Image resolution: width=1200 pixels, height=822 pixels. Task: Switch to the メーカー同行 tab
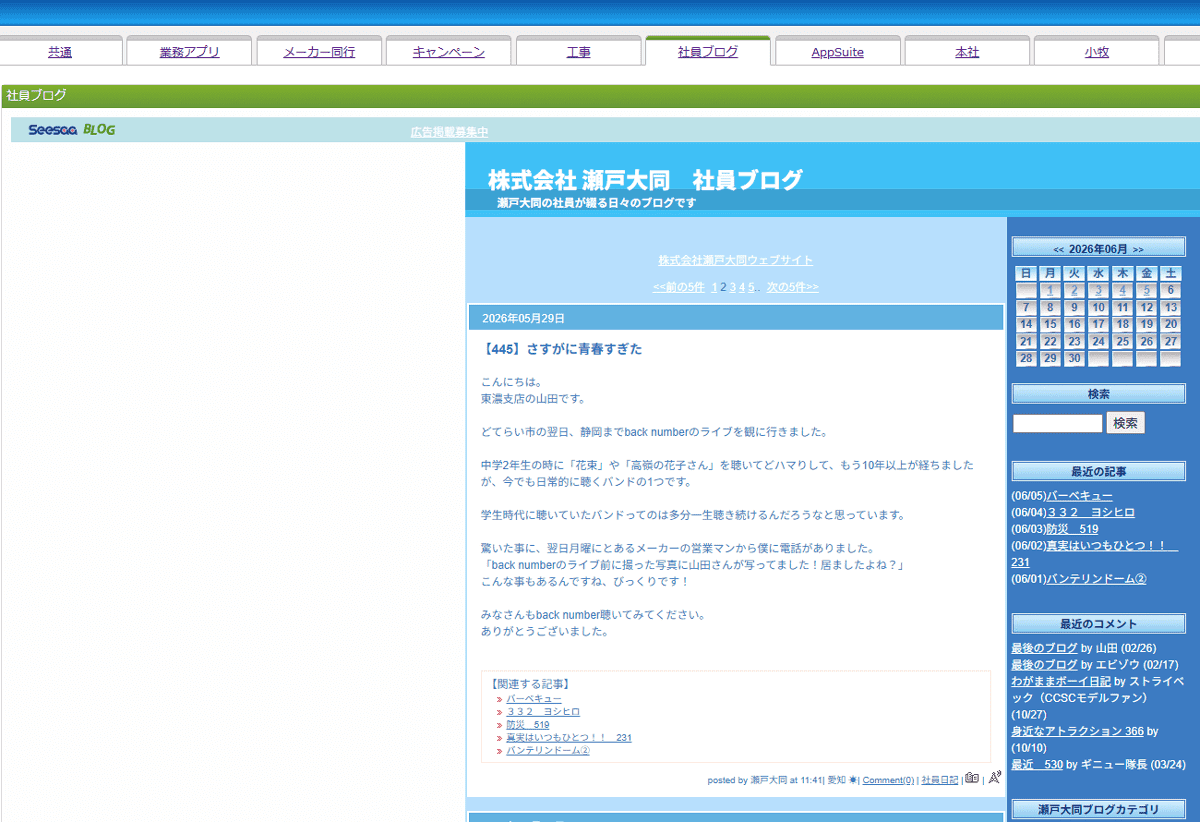click(319, 52)
